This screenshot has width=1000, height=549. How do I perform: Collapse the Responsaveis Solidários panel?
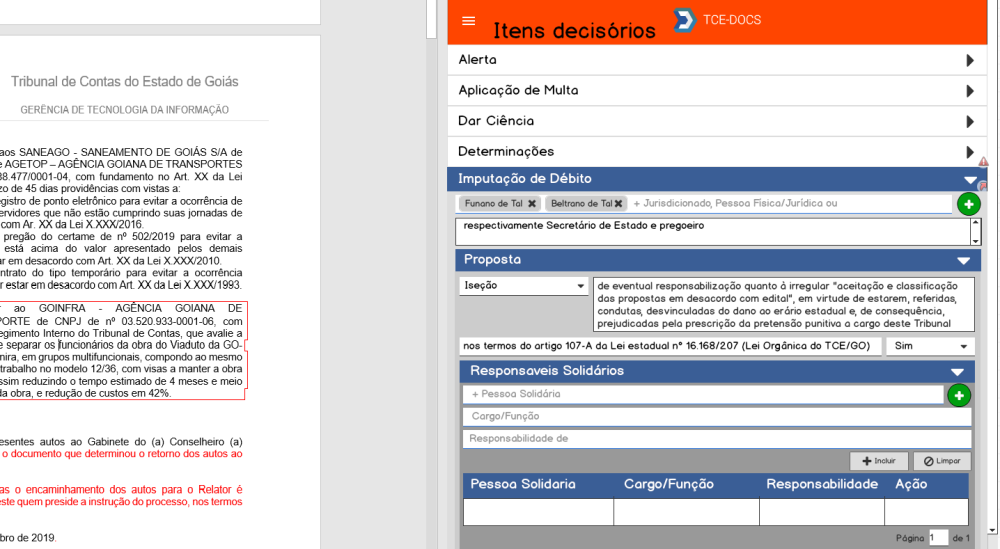click(x=957, y=371)
